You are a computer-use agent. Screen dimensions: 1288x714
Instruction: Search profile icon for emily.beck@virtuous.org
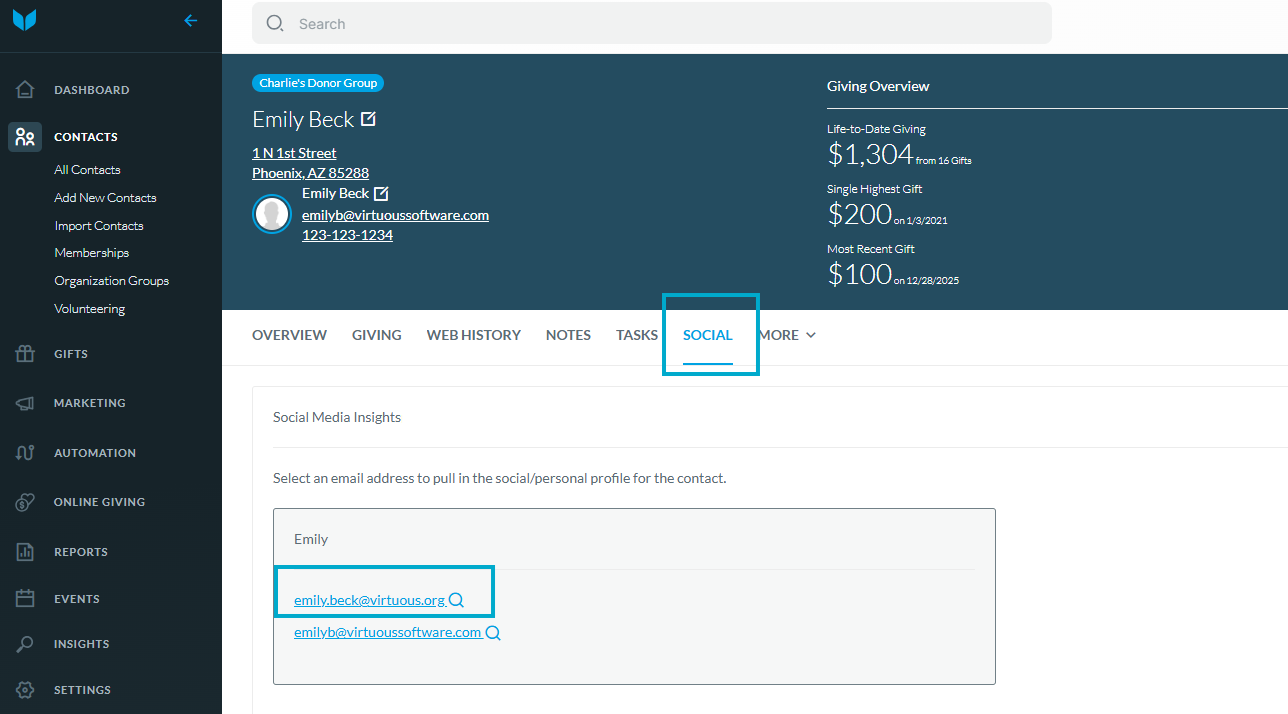[x=456, y=600]
